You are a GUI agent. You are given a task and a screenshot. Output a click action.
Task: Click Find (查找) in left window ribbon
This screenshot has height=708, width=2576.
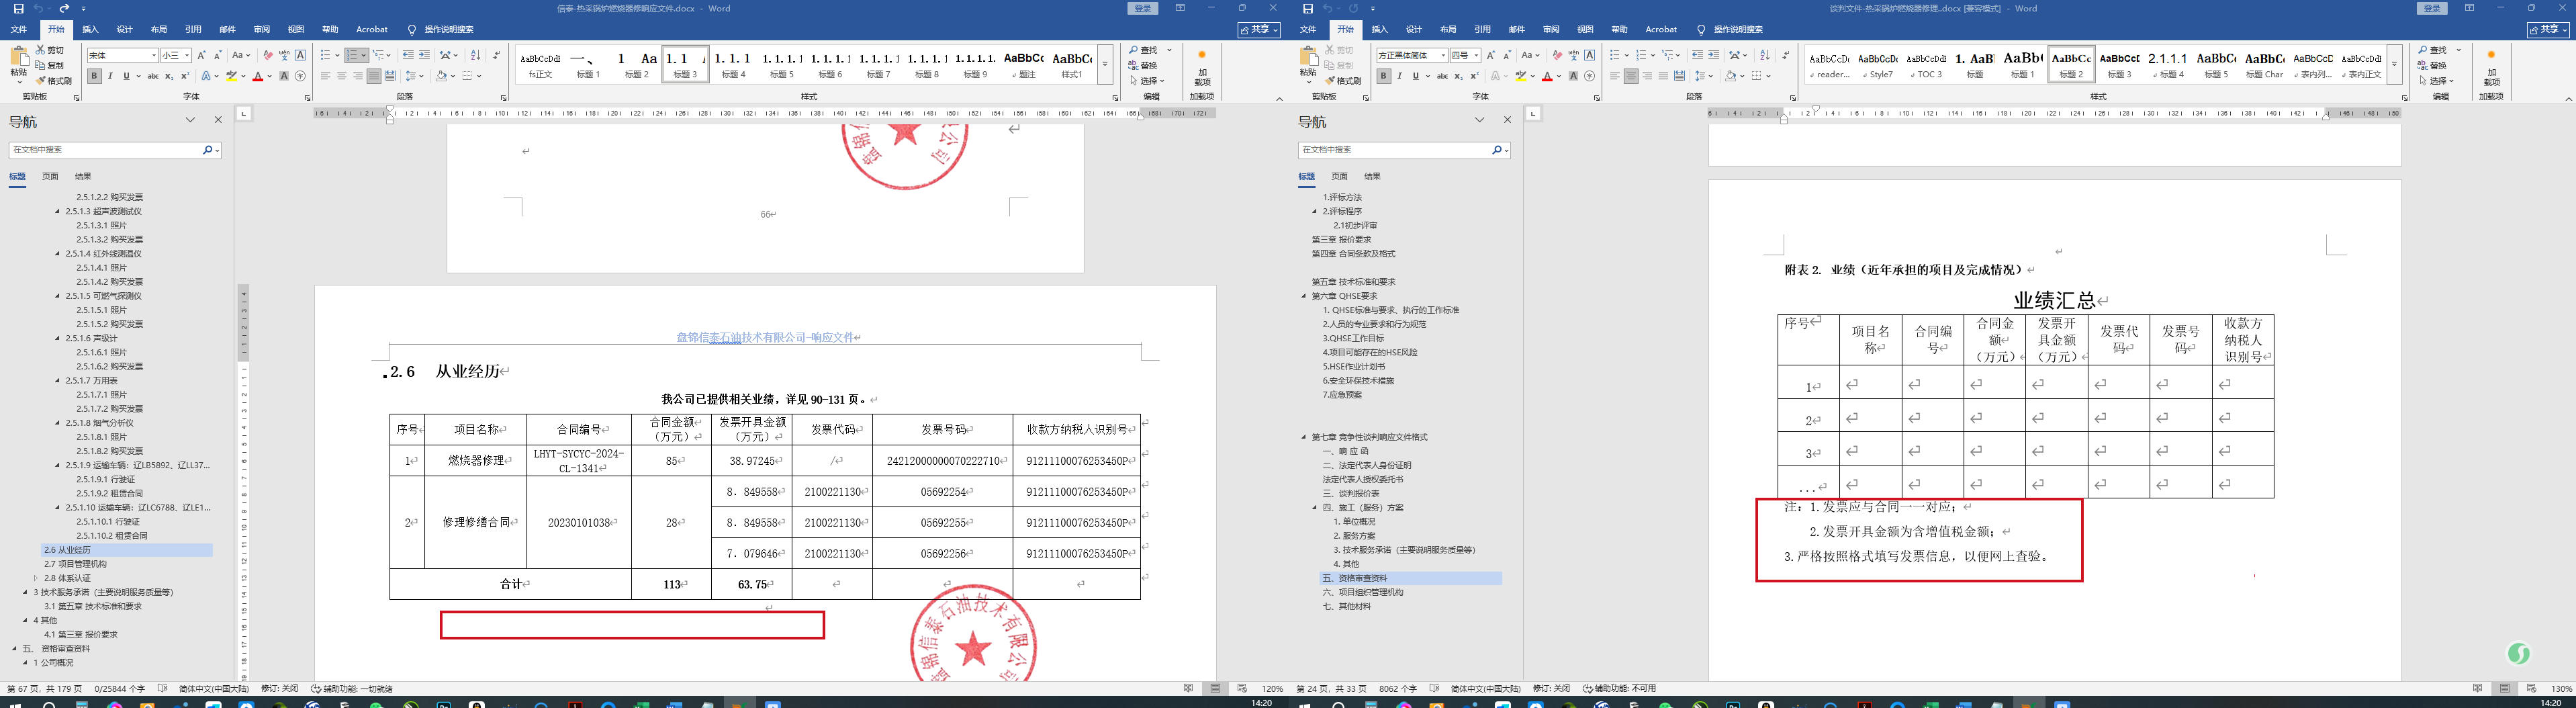coord(1144,50)
